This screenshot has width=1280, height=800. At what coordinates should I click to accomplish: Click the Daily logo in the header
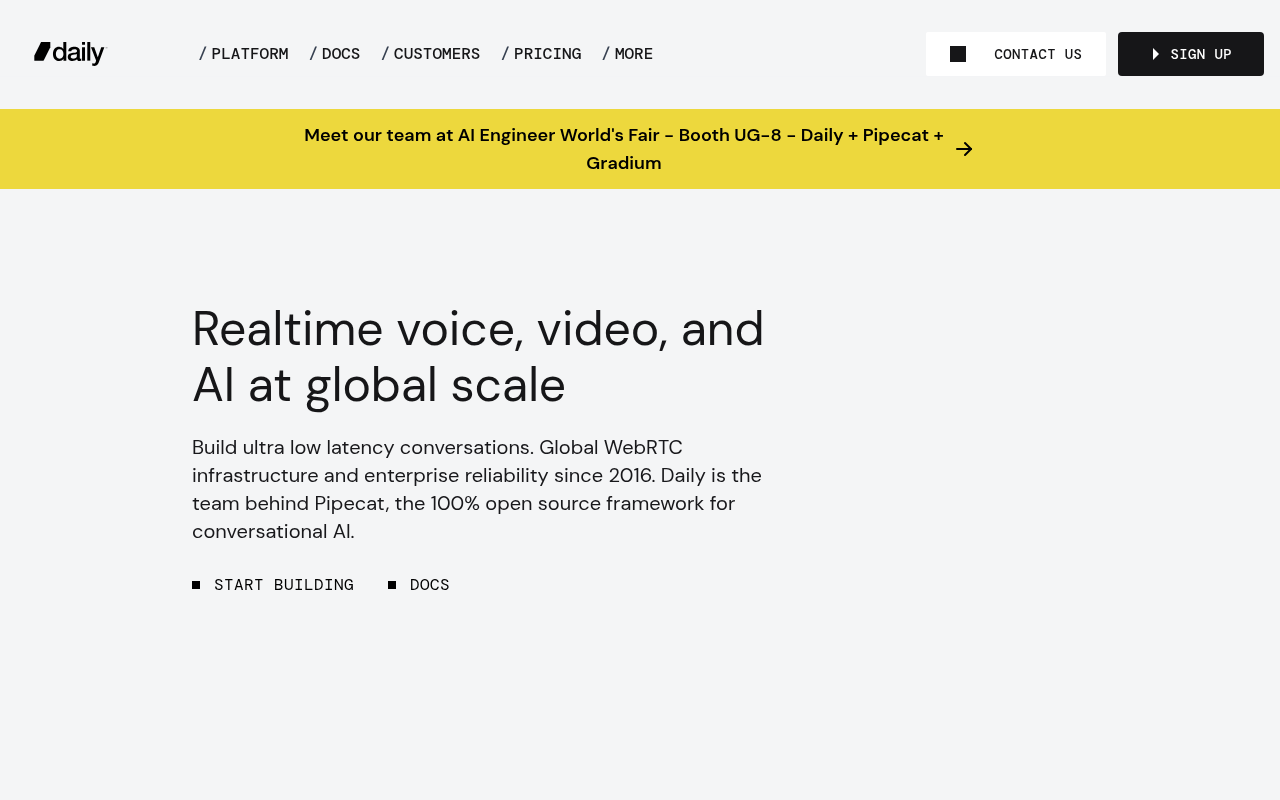pyautogui.click(x=69, y=53)
